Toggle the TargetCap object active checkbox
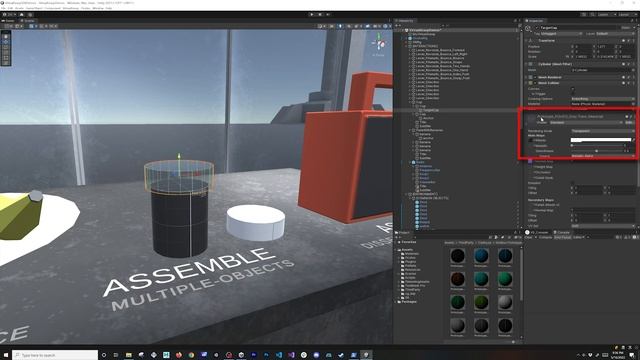This screenshot has width=640, height=360. pyautogui.click(x=537, y=28)
